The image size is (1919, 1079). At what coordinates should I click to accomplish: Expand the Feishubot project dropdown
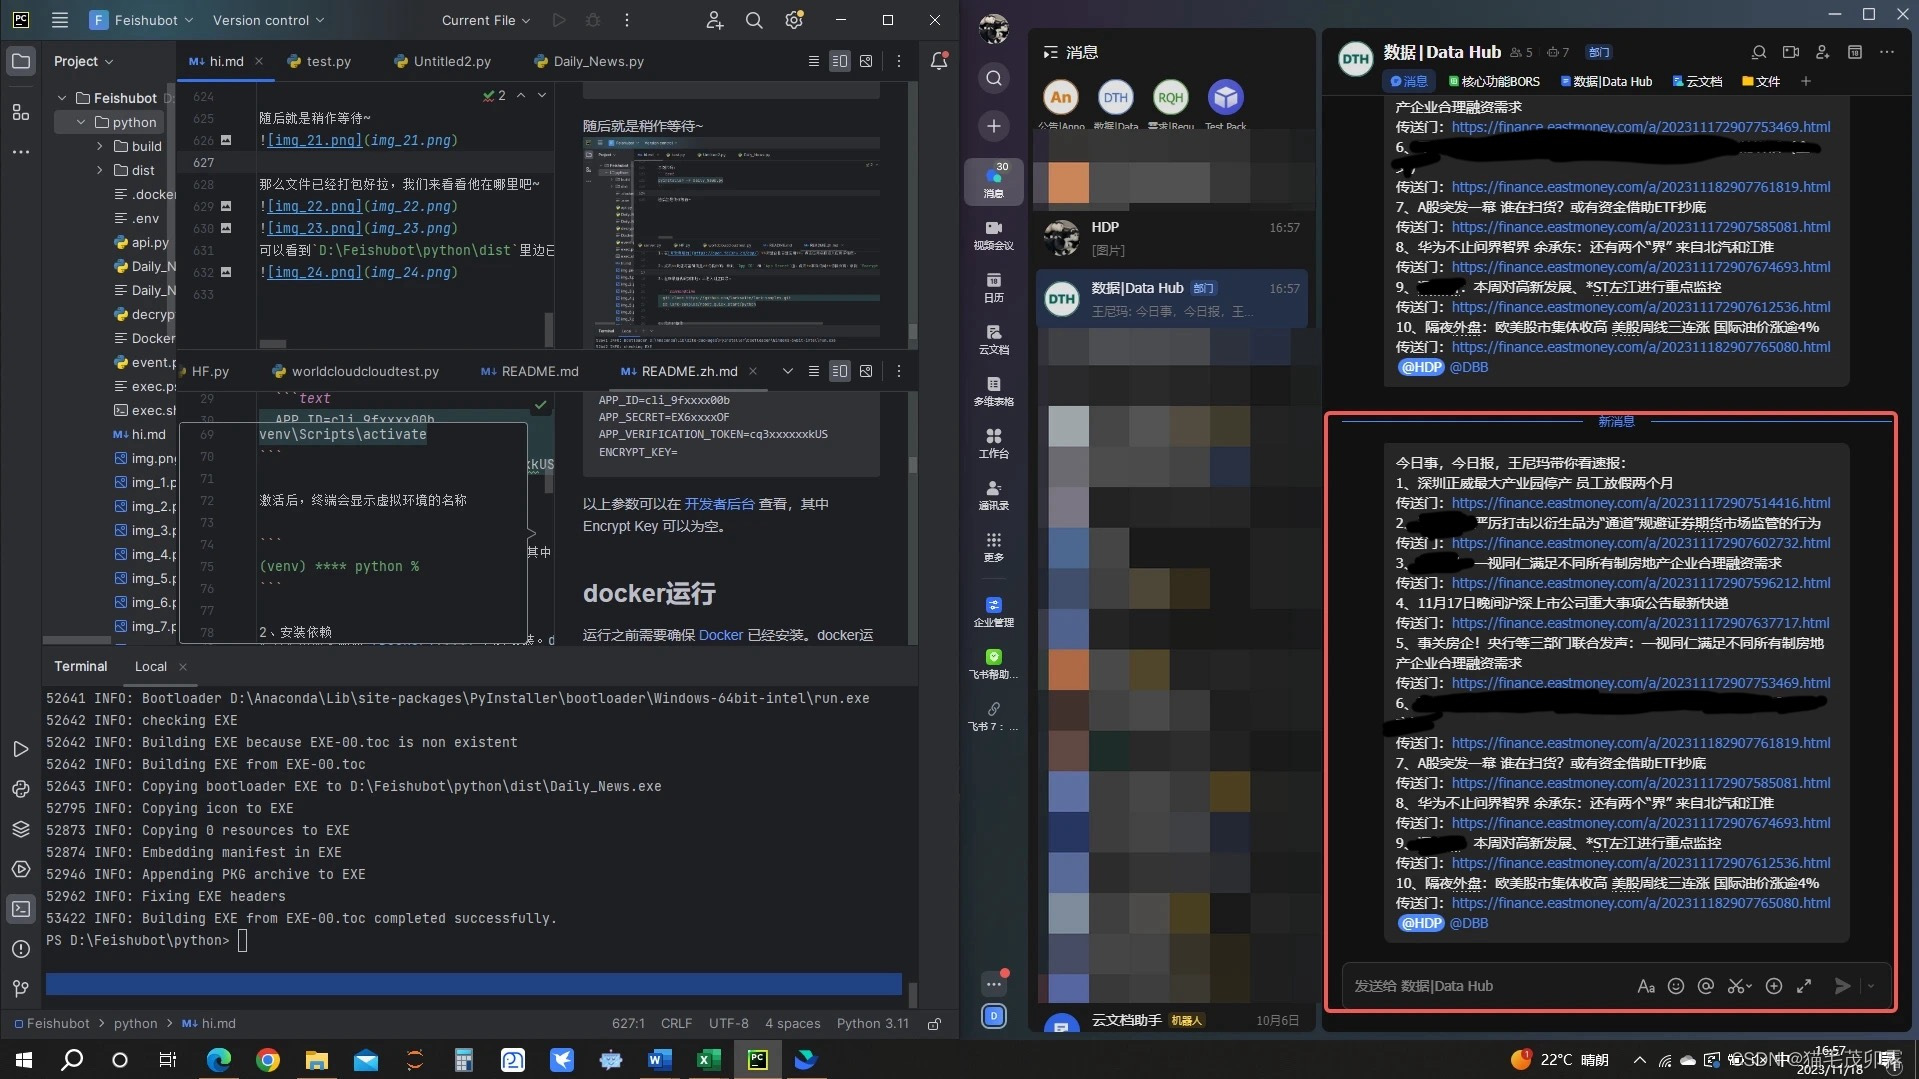click(141, 20)
